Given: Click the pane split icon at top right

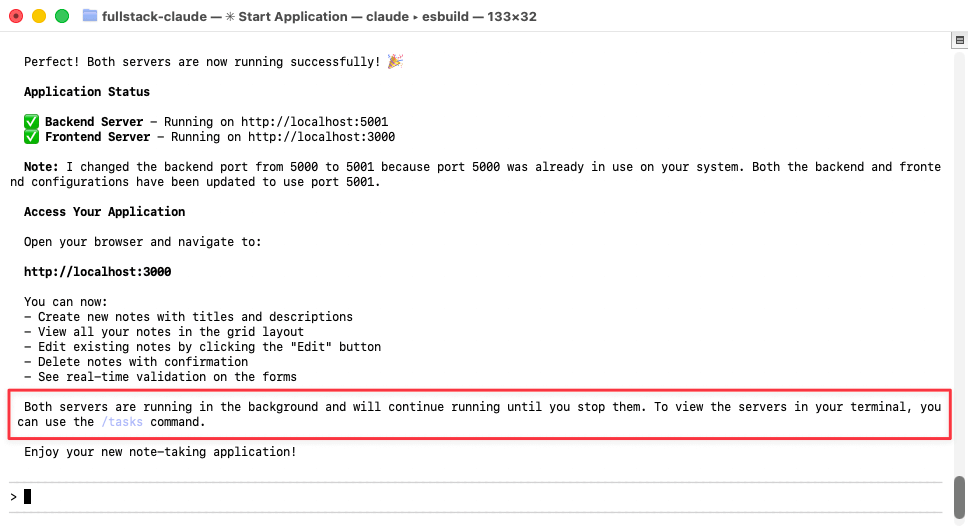Looking at the screenshot, I should click(x=959, y=40).
